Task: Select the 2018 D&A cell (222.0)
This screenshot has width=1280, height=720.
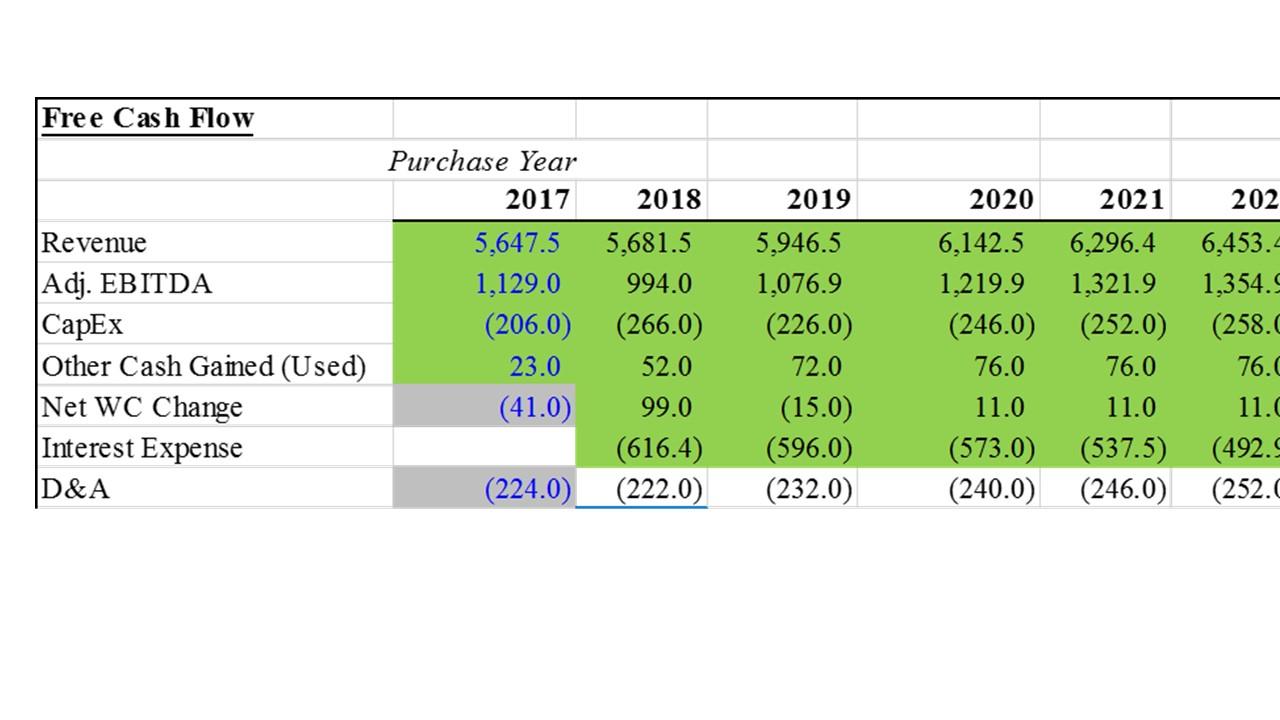Action: pos(642,488)
